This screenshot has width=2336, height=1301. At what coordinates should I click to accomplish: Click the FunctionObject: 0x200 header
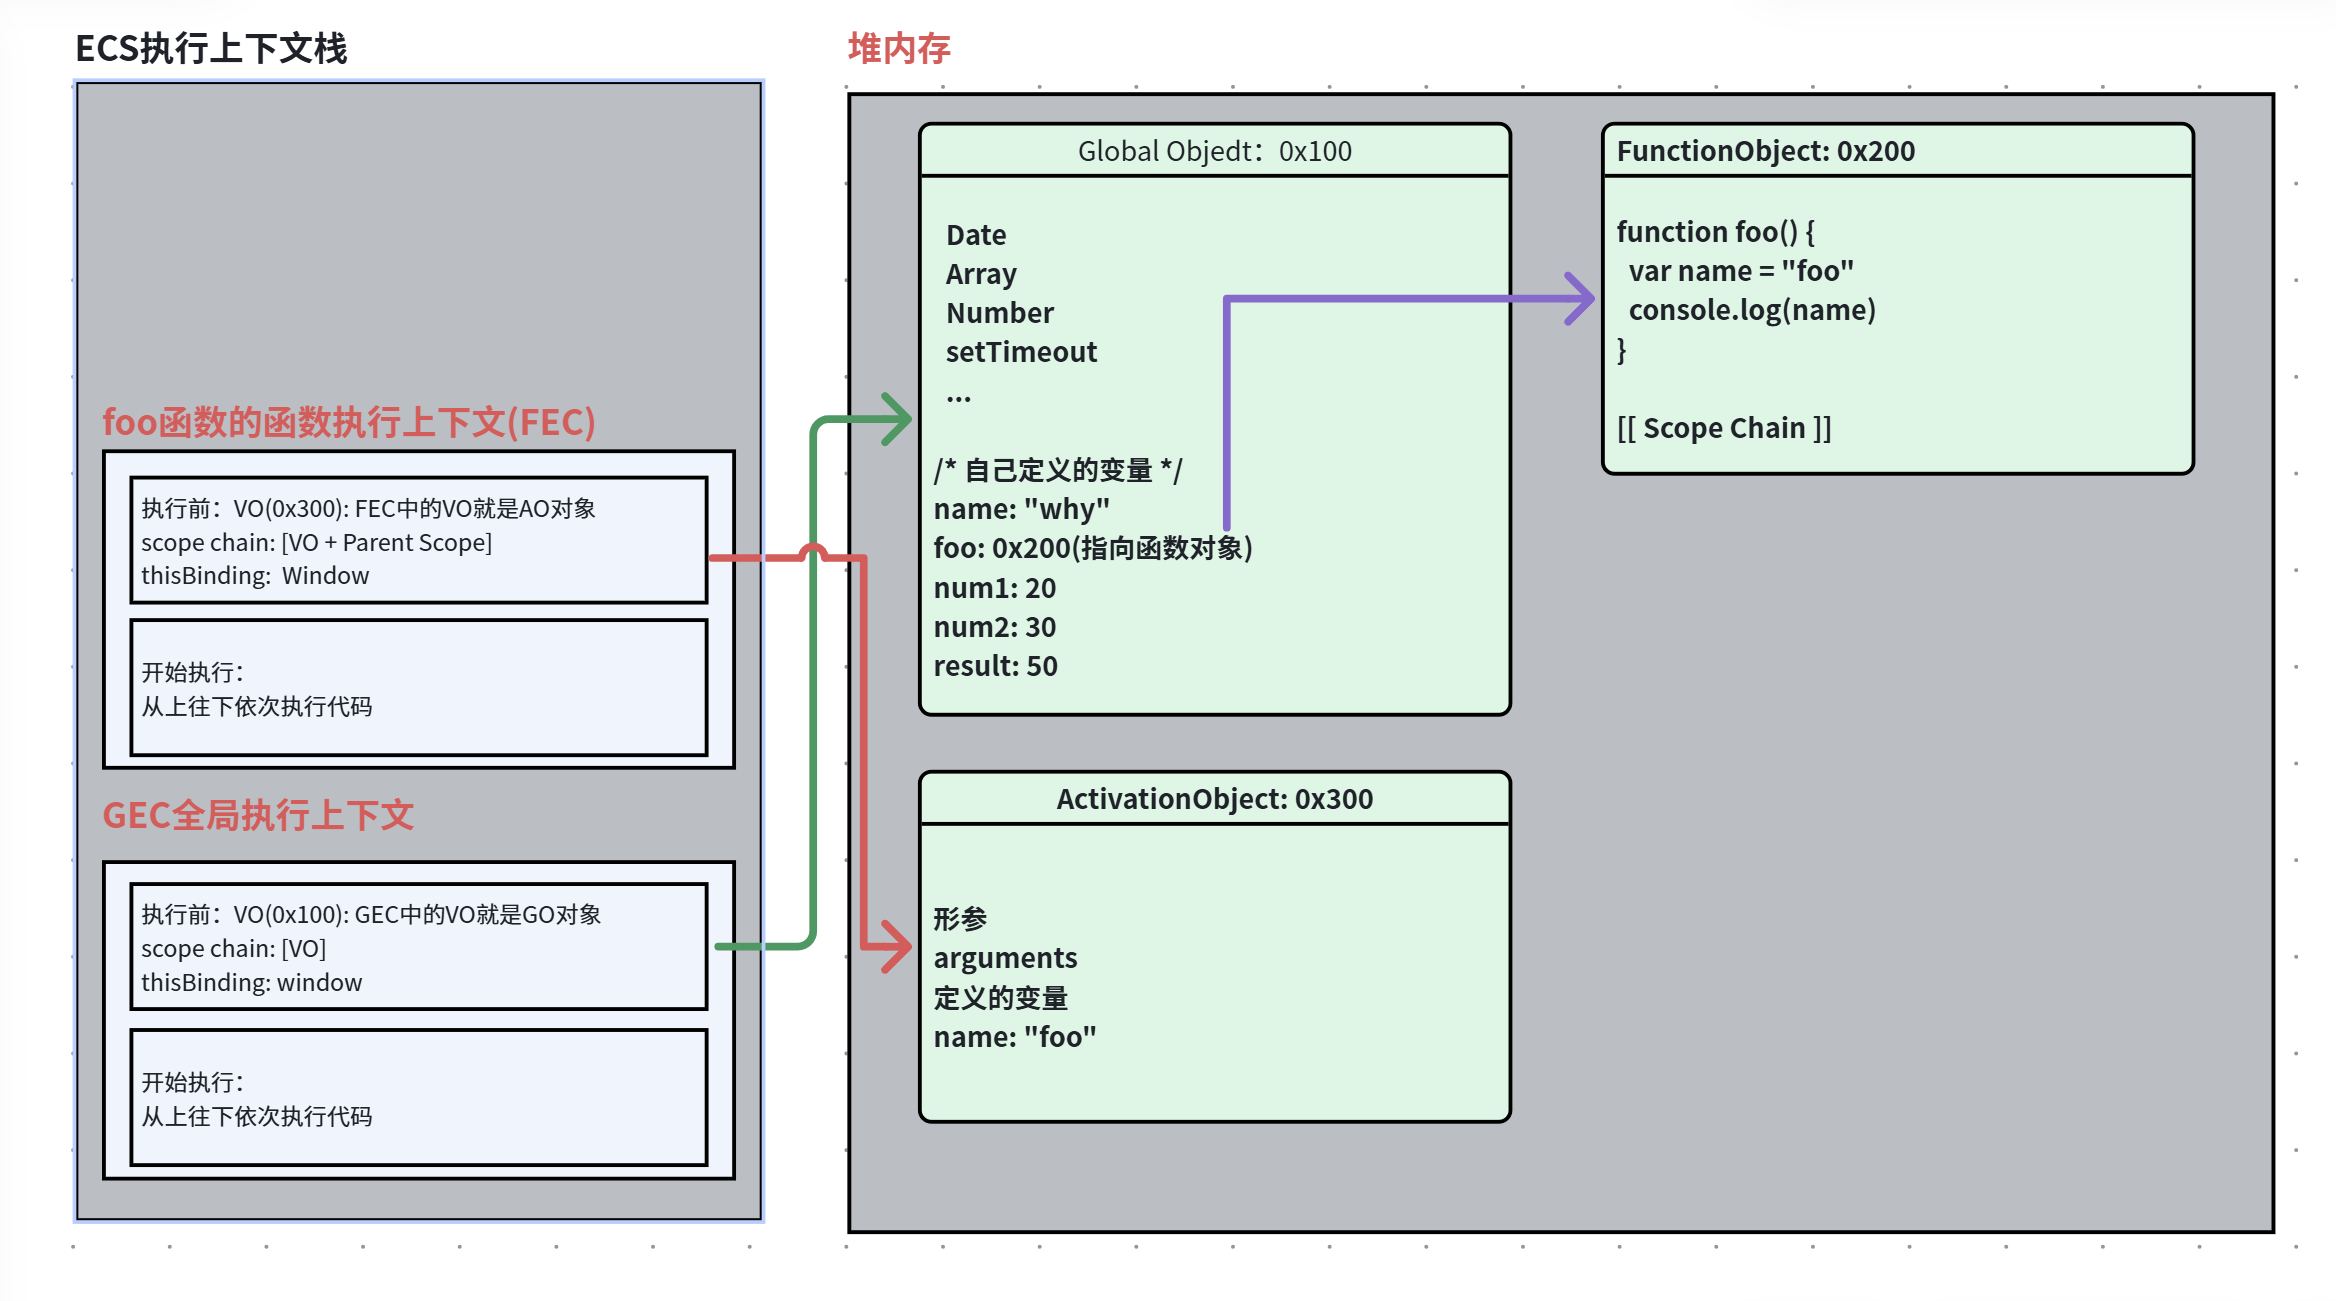(1765, 151)
